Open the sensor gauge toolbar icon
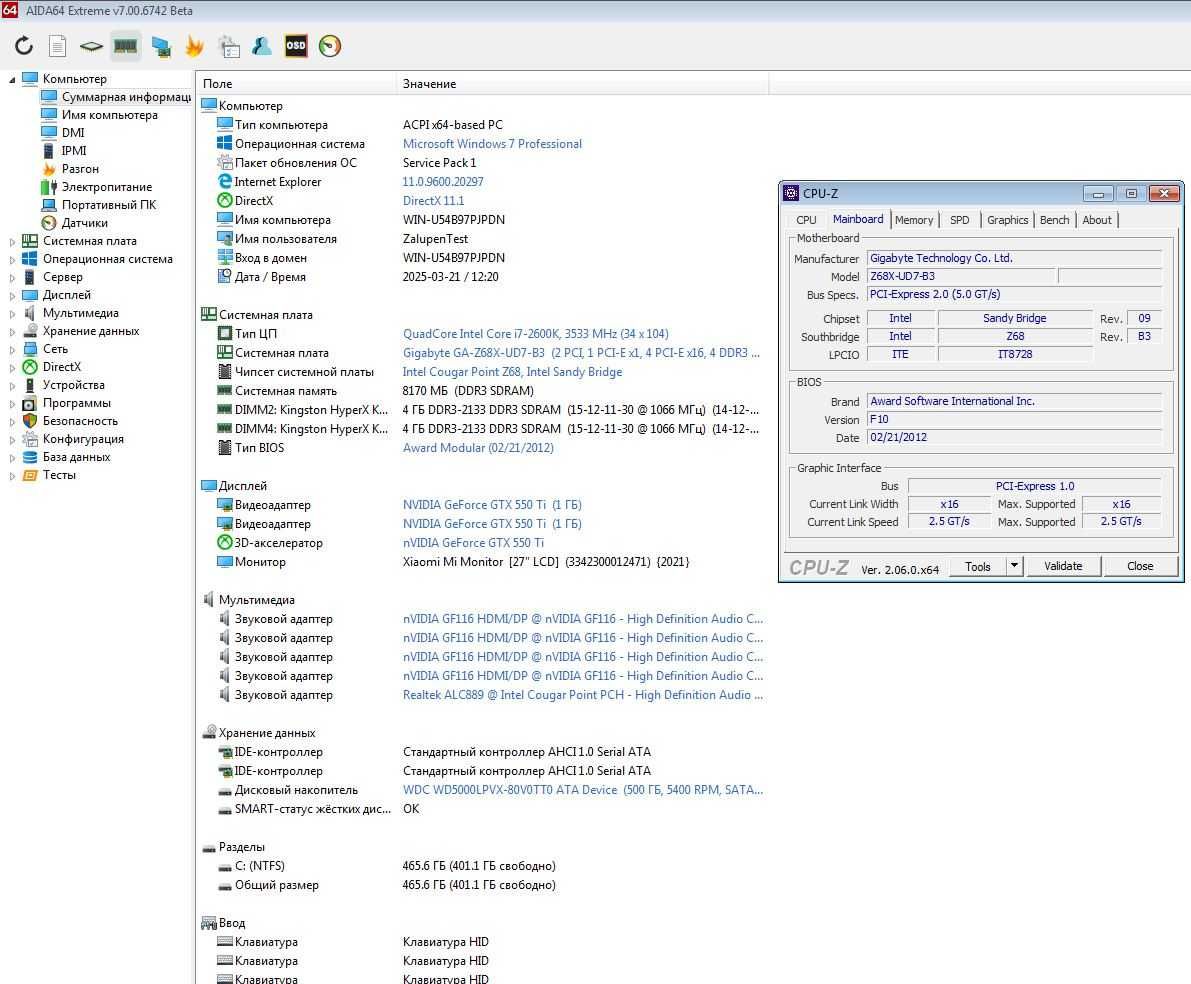 (x=330, y=46)
